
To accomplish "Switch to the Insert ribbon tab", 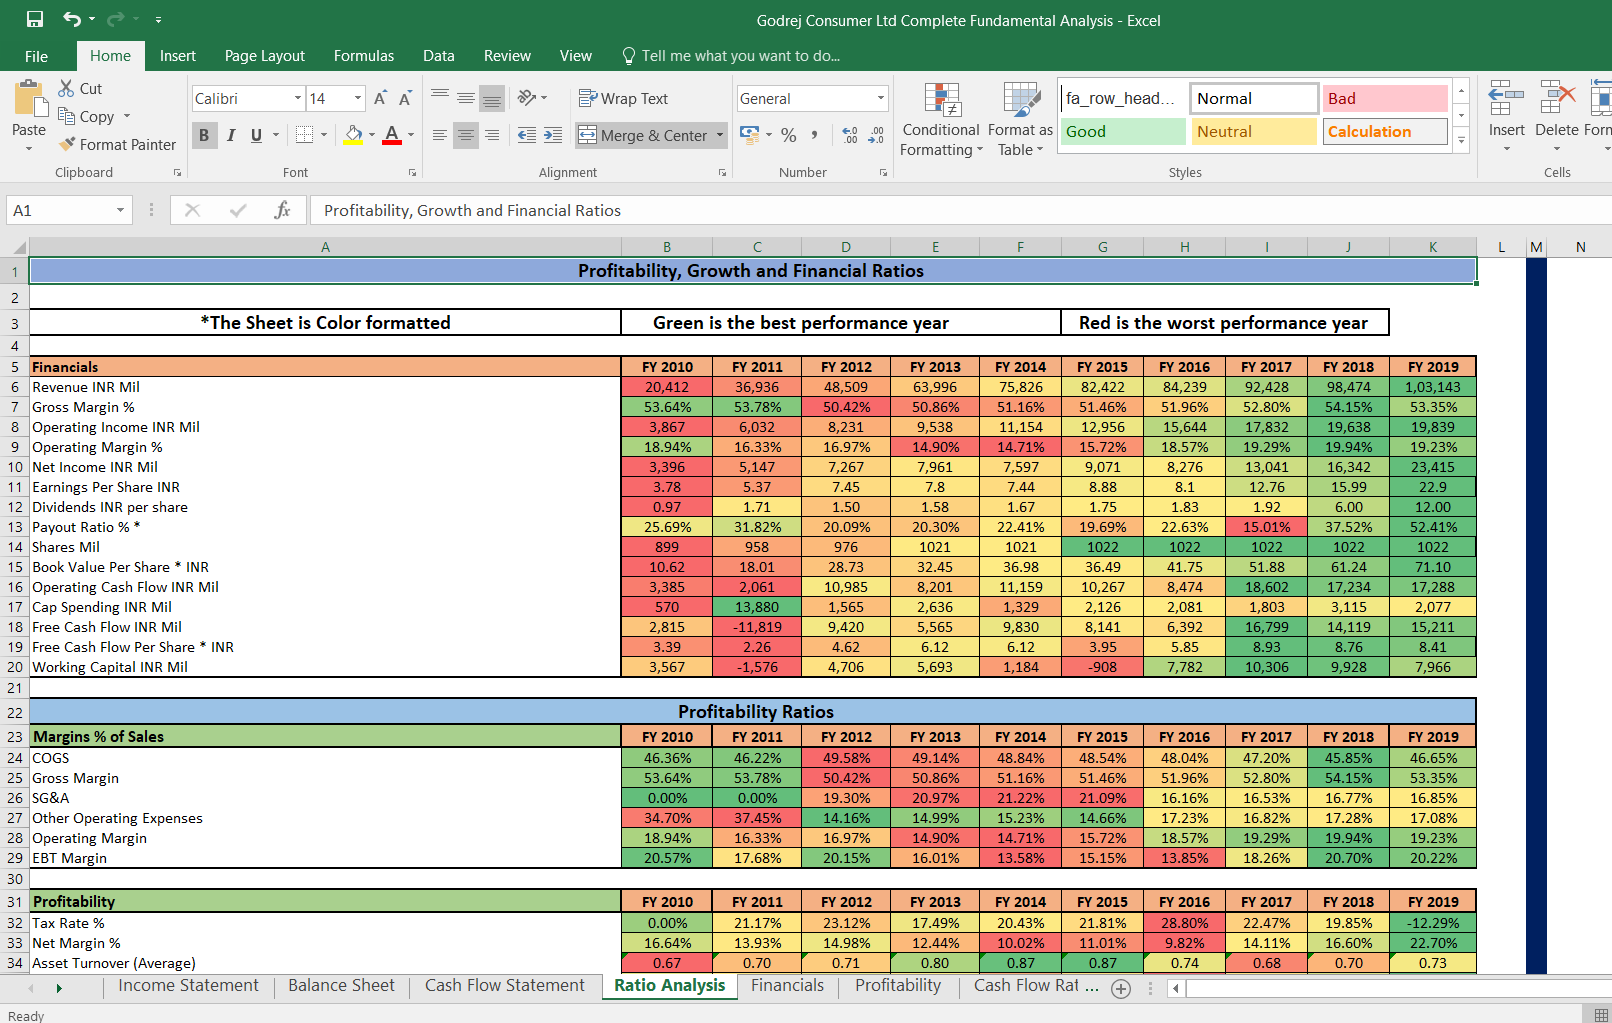I will pos(178,56).
